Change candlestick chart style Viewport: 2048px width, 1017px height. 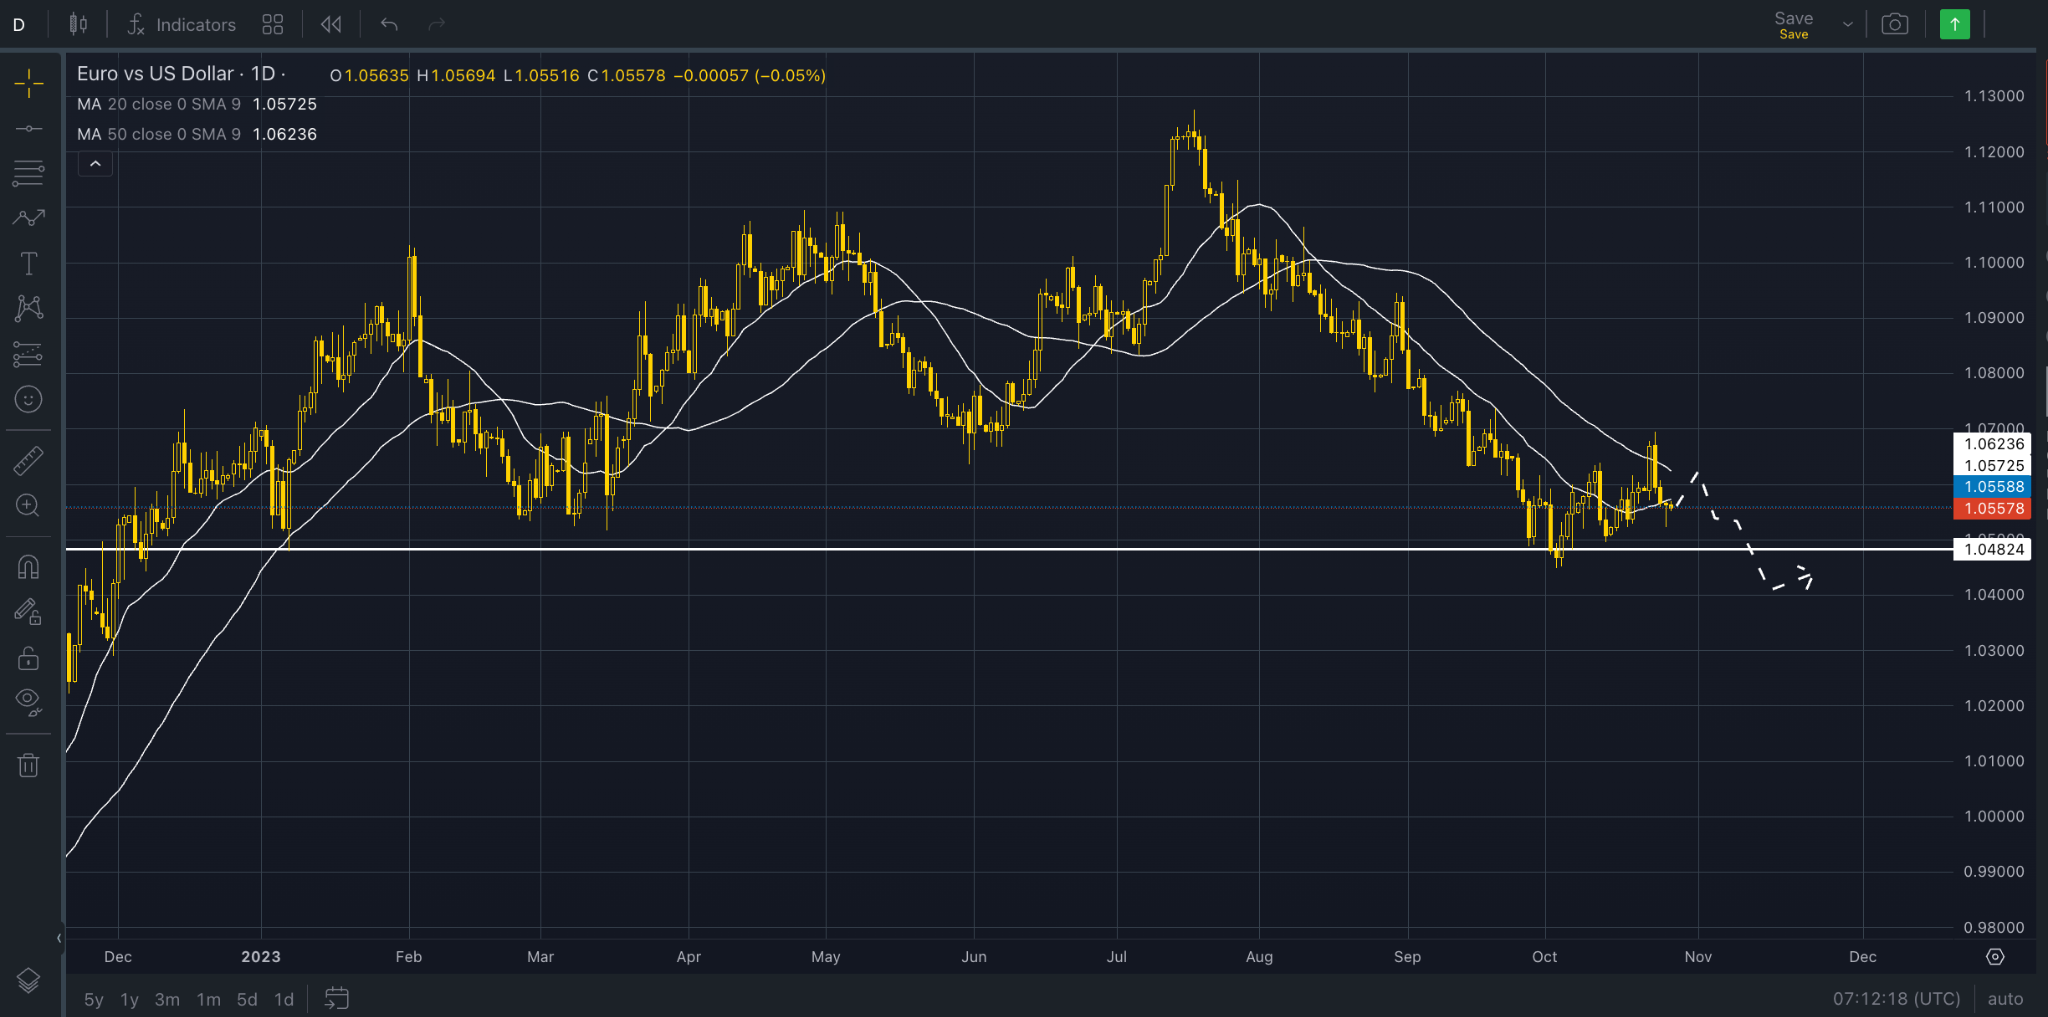(x=78, y=24)
